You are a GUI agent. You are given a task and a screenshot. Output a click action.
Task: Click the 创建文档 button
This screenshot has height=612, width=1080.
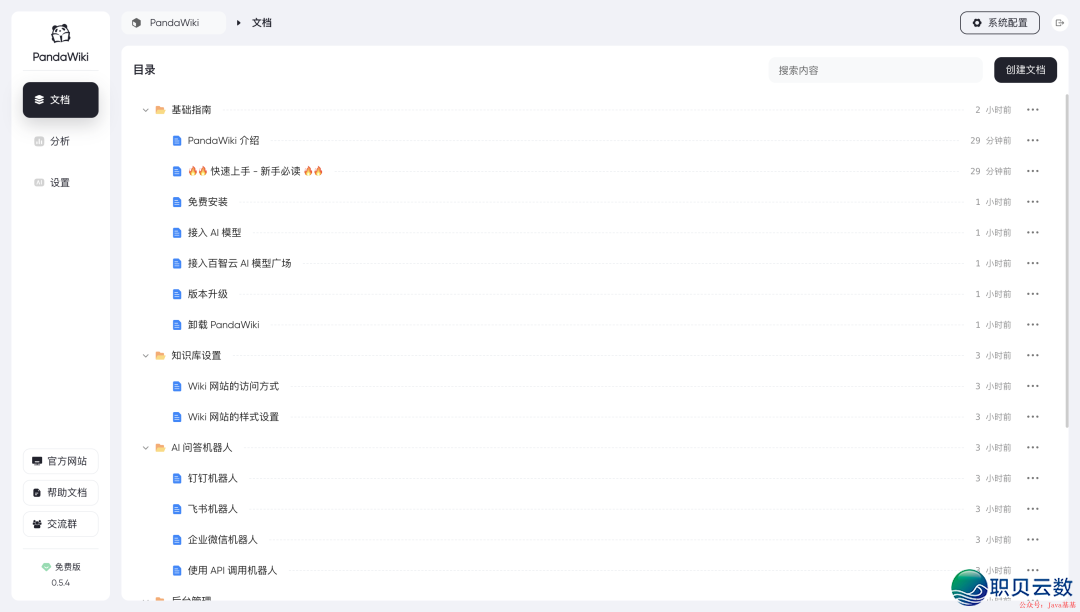pos(1025,70)
